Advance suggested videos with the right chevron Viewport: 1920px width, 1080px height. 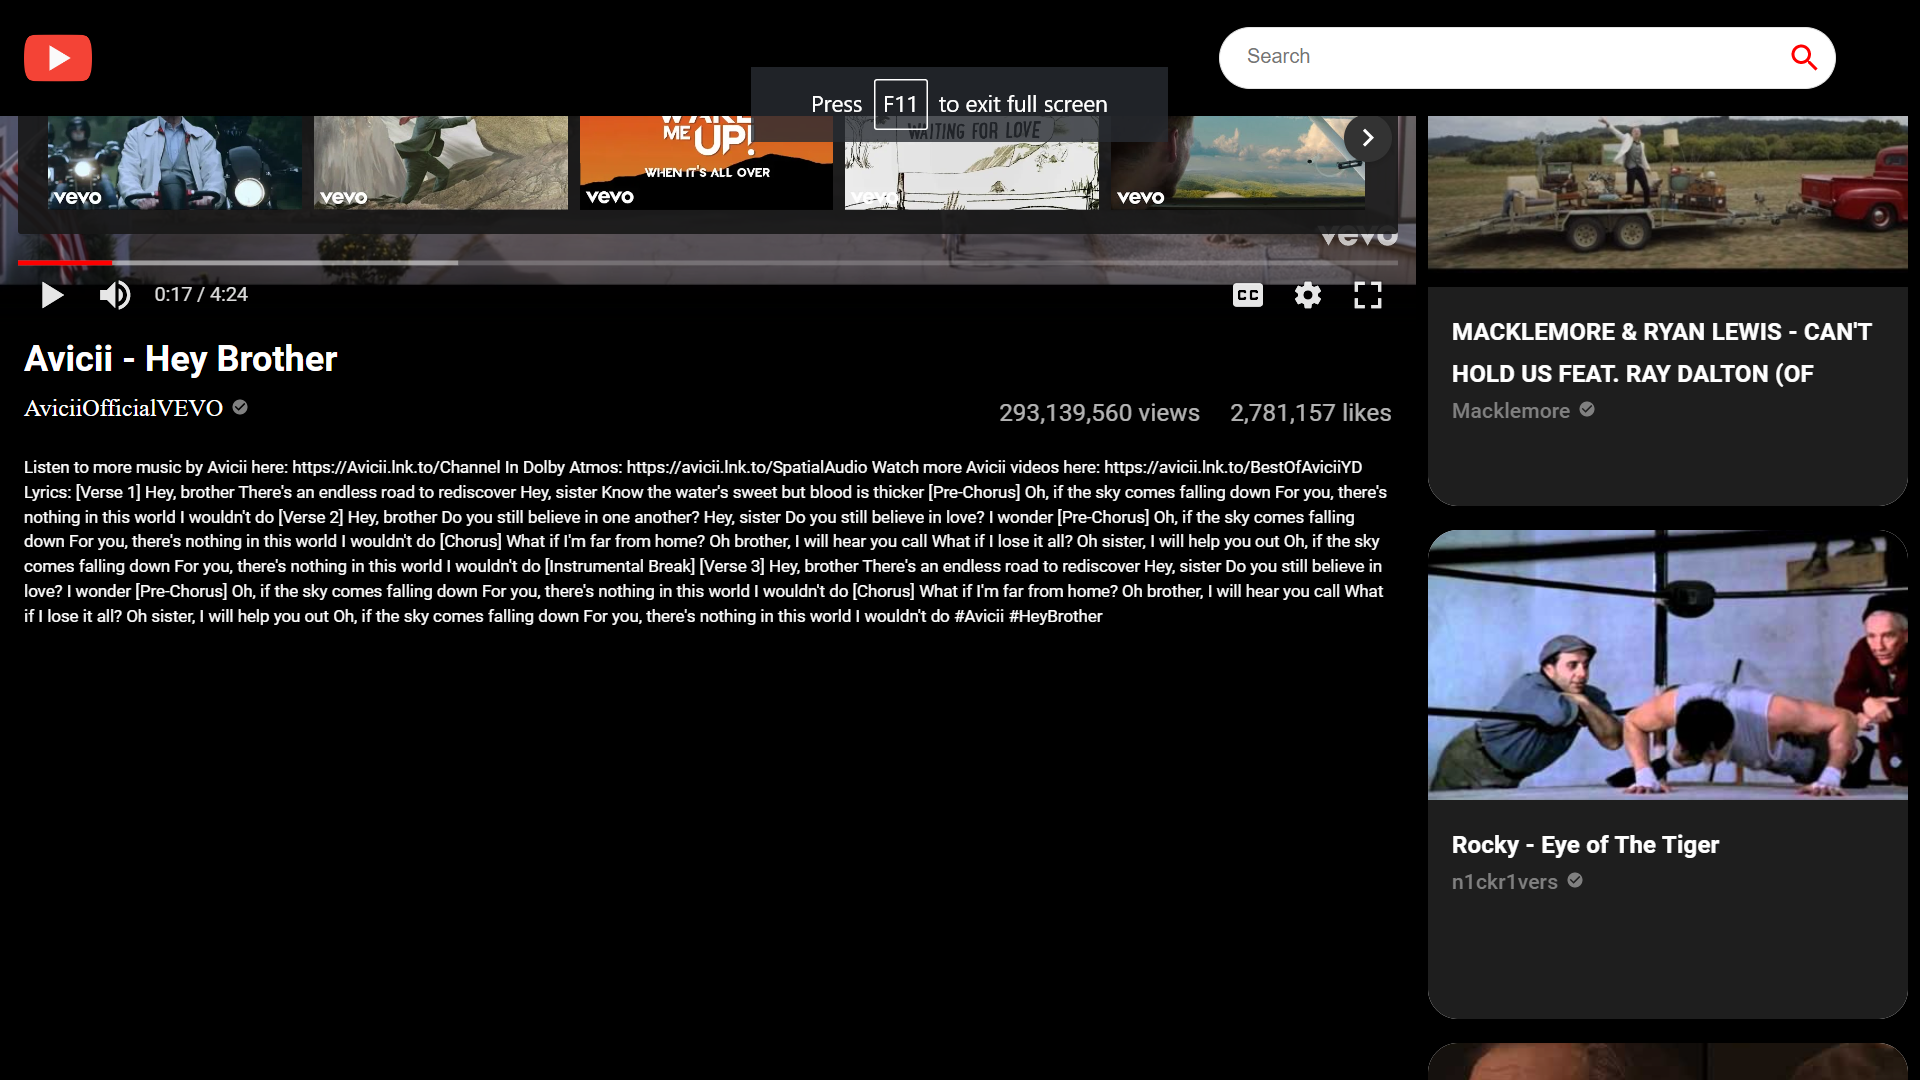coord(1367,138)
